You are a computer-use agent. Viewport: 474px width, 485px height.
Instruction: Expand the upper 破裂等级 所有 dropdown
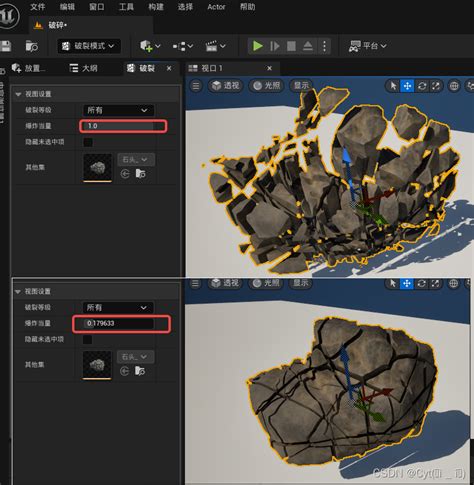(x=118, y=110)
